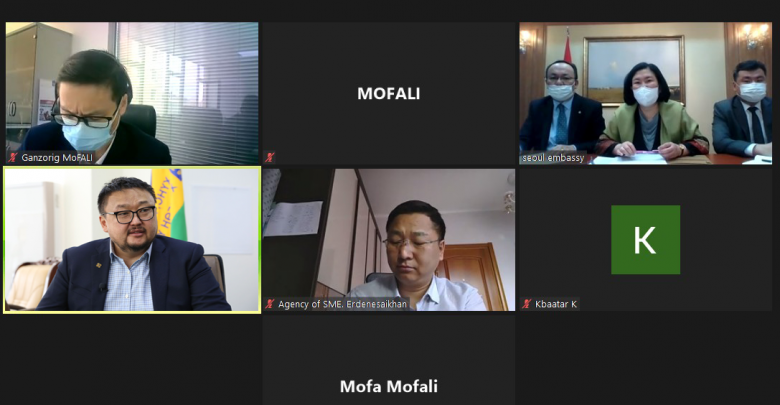Click muted microphone icon beside Ganzorig MoFALI
780x405 pixels.
pos(13,158)
